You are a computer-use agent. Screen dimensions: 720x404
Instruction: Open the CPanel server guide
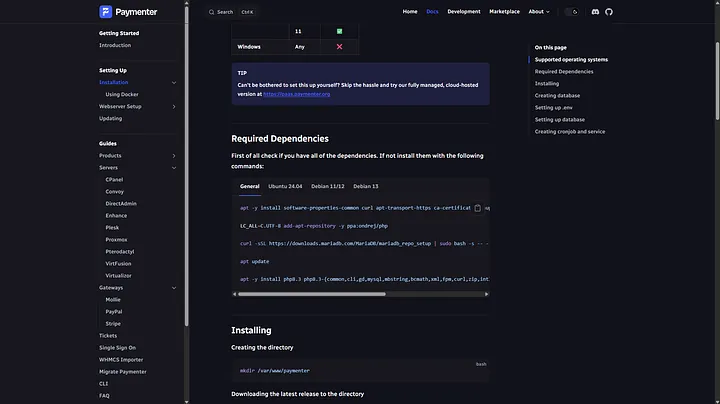click(x=114, y=180)
